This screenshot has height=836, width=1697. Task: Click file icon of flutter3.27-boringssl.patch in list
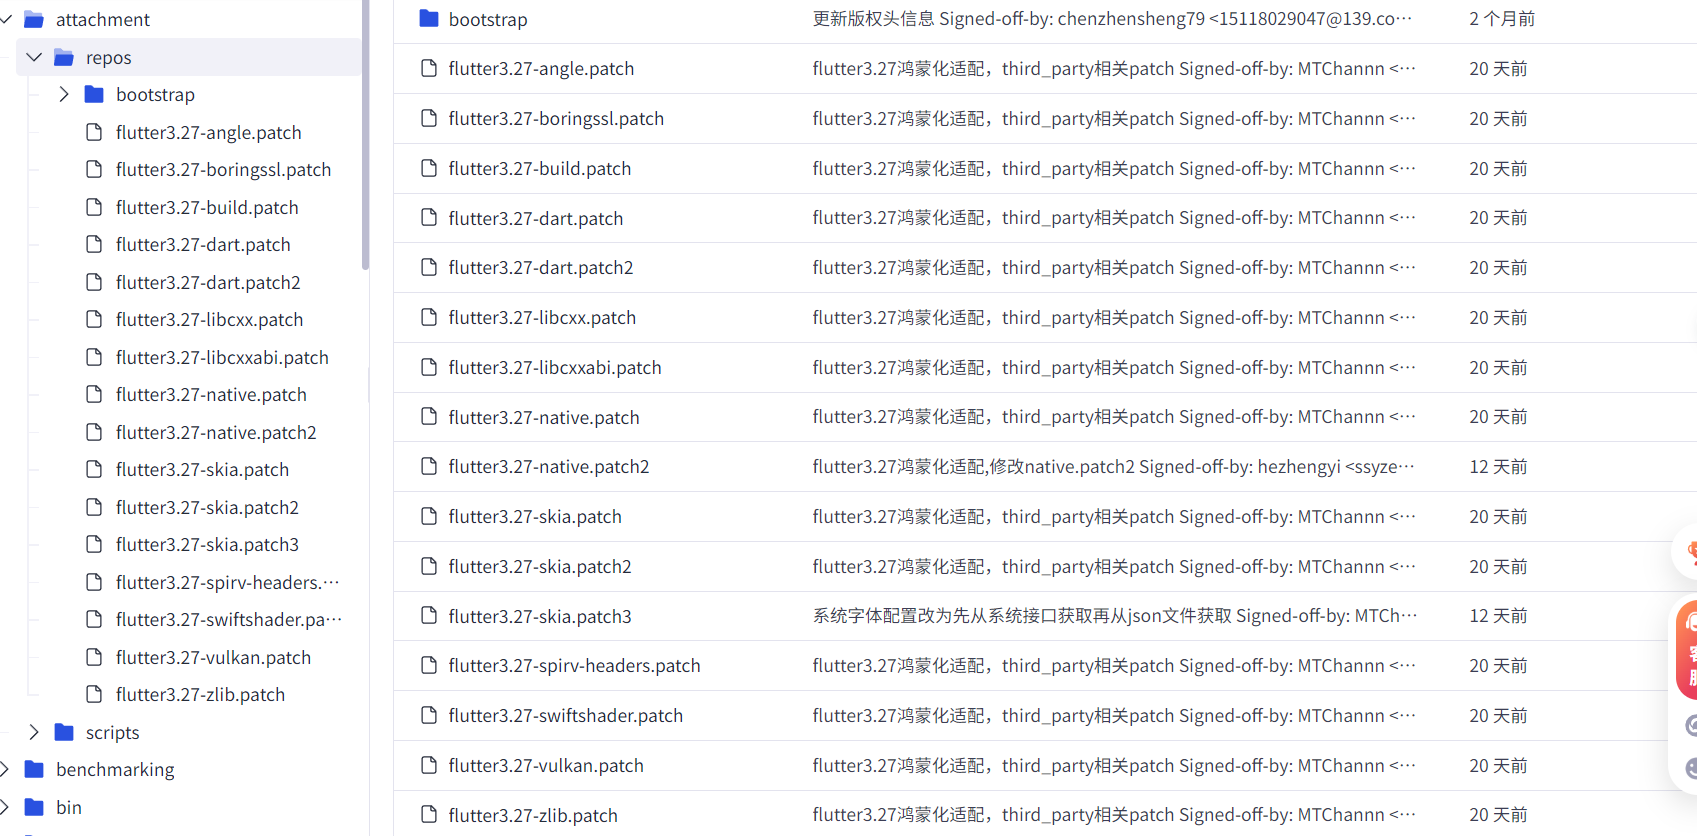(429, 118)
